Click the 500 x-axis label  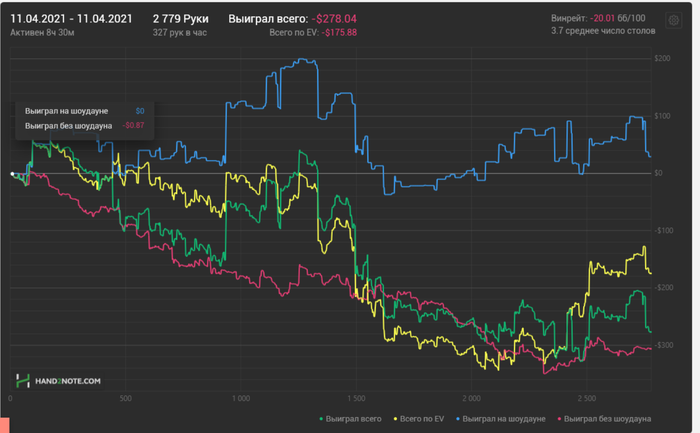tap(125, 398)
